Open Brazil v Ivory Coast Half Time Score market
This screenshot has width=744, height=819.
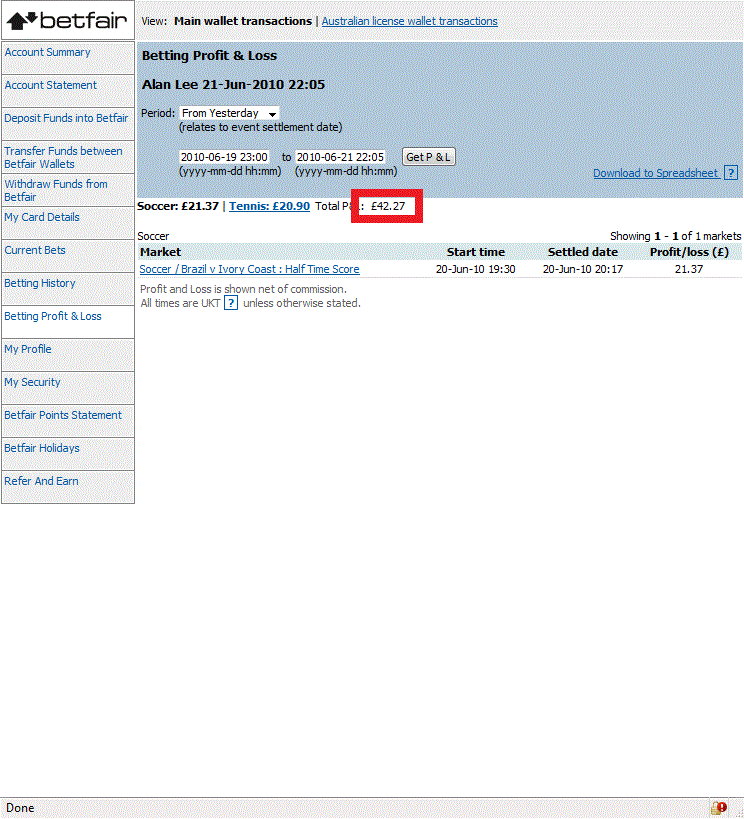250,269
